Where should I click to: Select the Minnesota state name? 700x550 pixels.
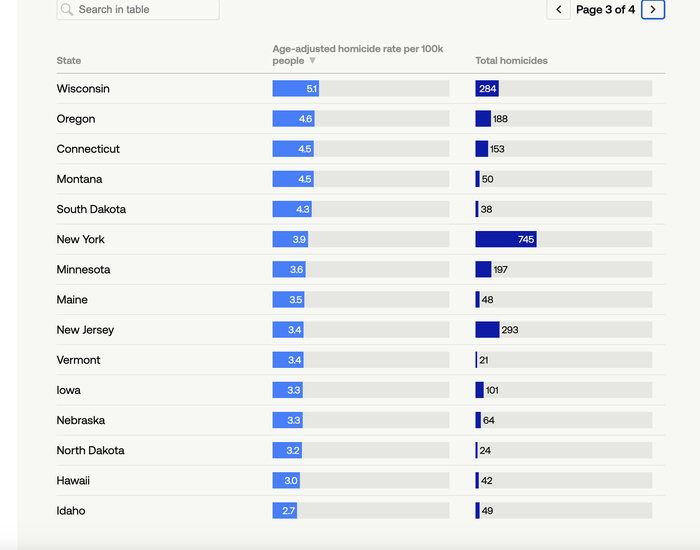(x=83, y=270)
